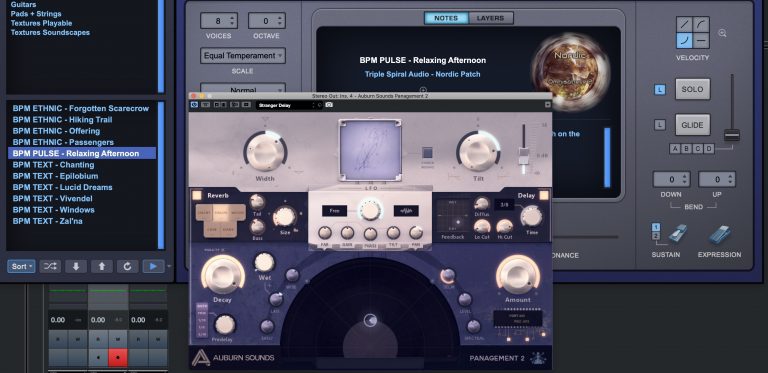
Task: Click the red record-arm button in mixer
Action: 118,358
